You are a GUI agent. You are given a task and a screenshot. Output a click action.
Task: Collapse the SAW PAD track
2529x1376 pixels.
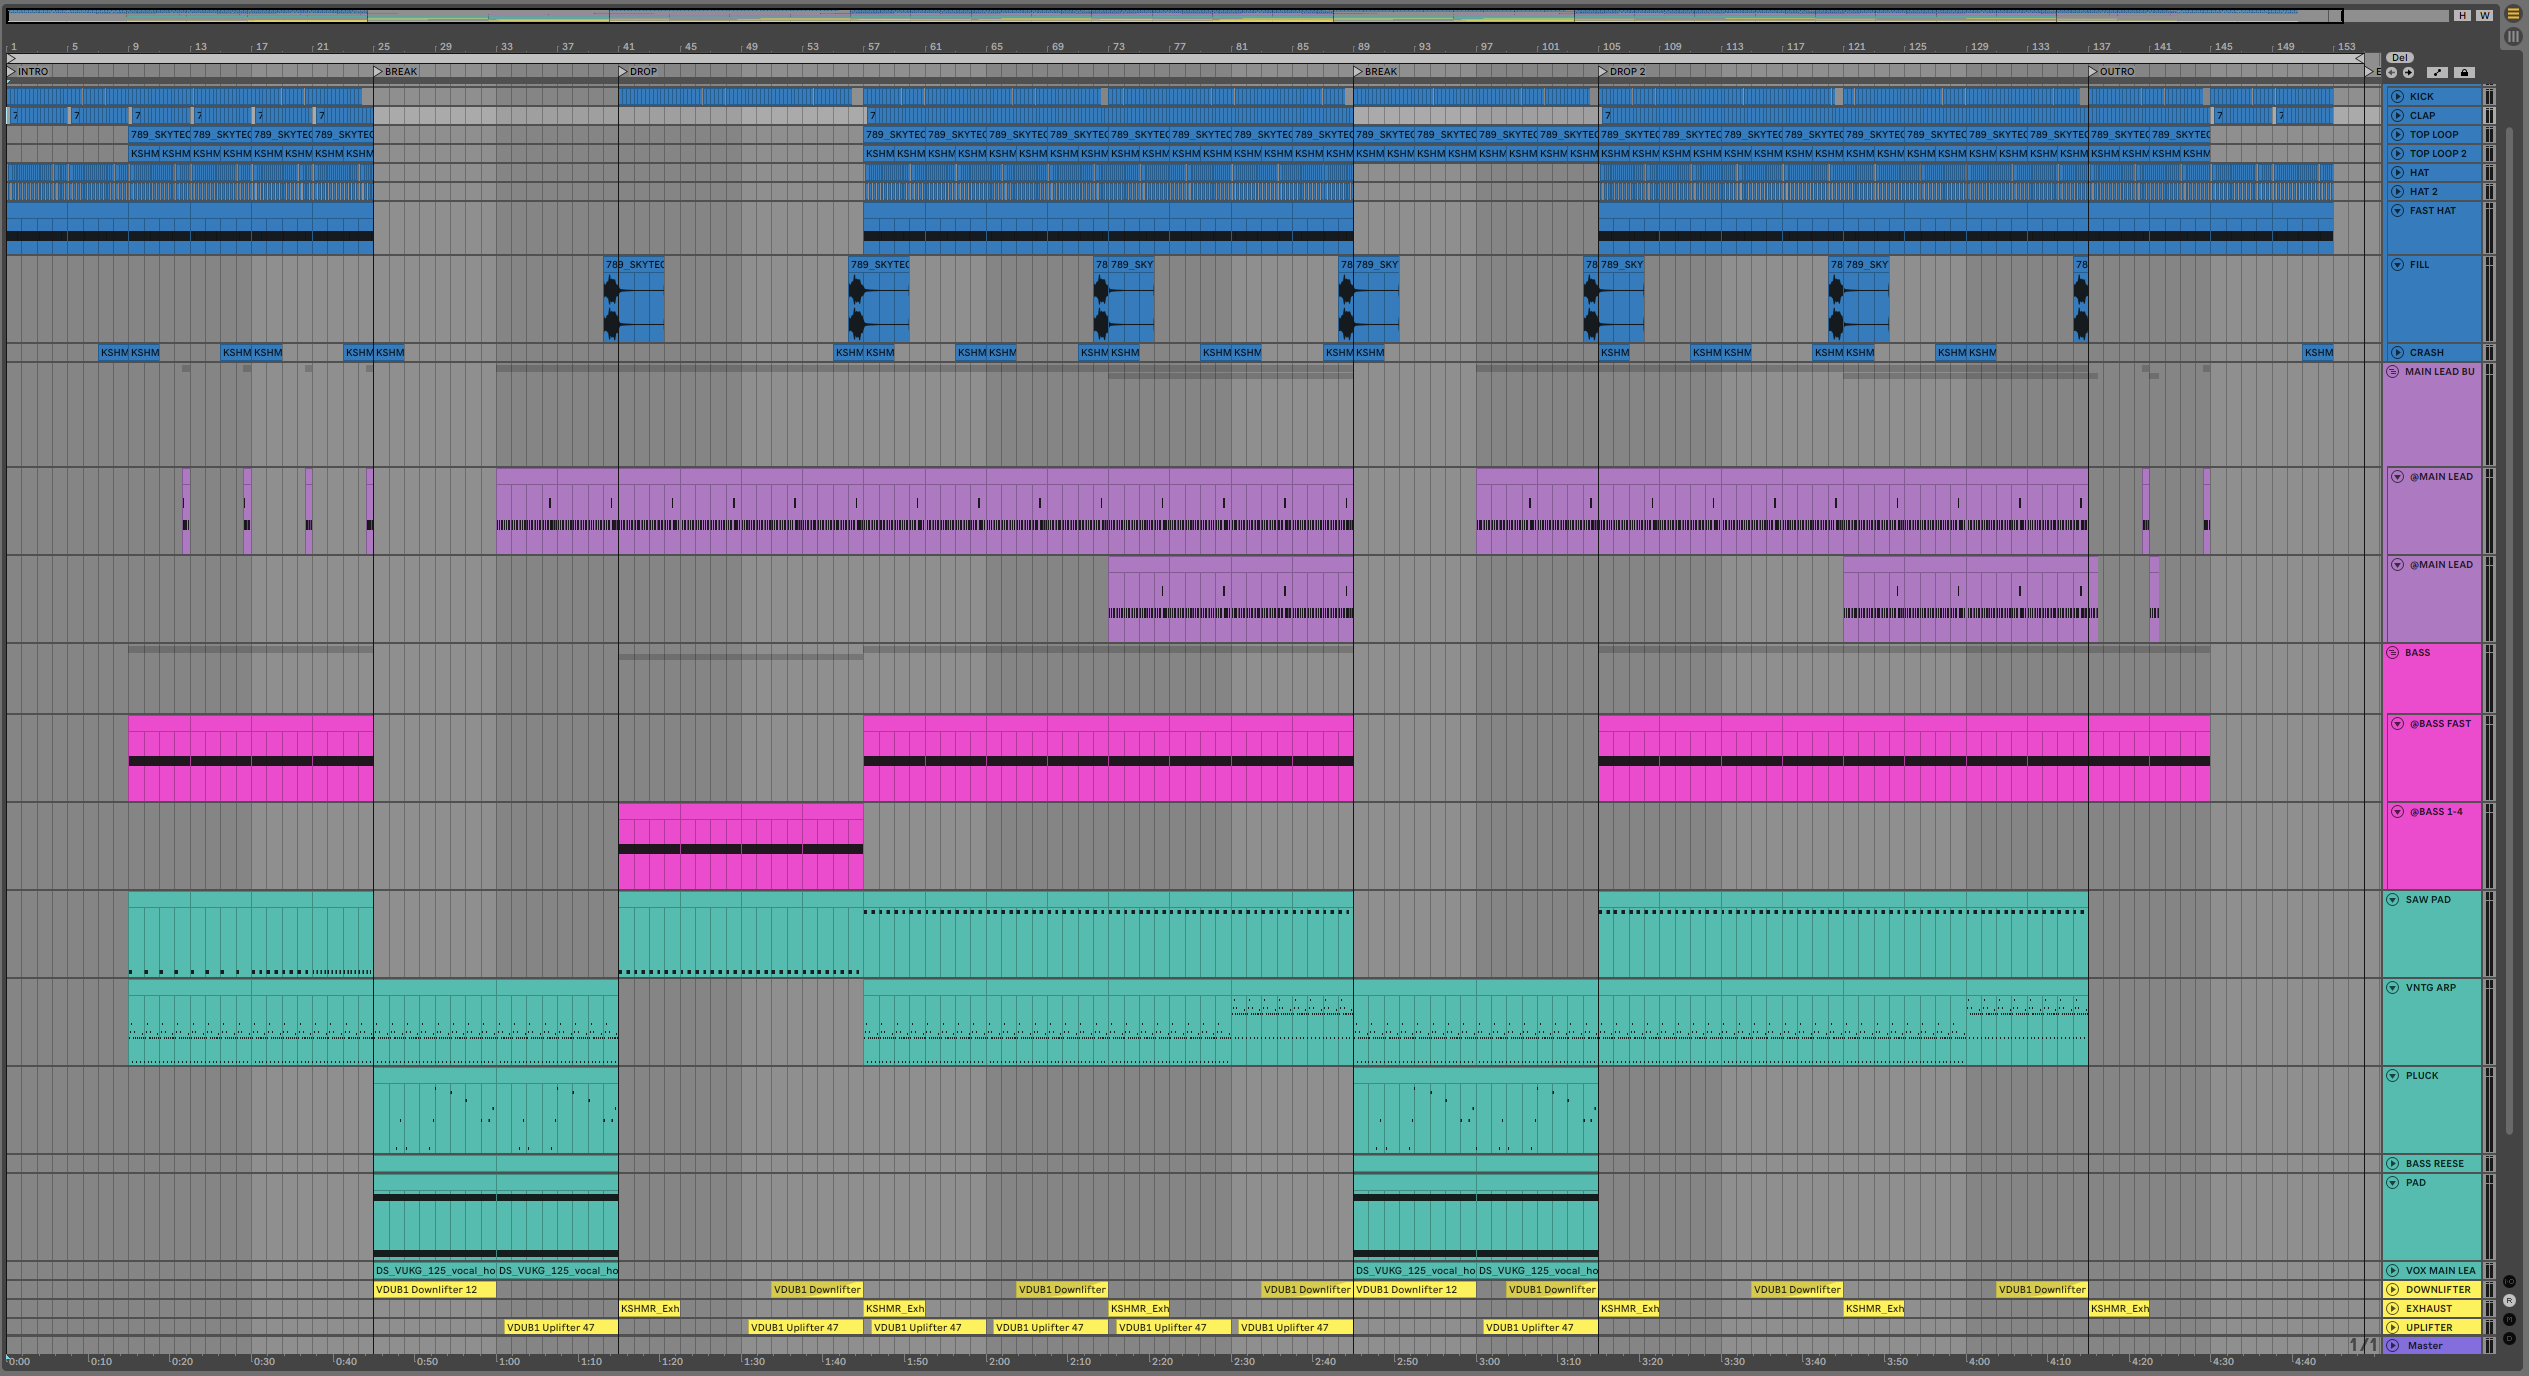(x=2393, y=900)
